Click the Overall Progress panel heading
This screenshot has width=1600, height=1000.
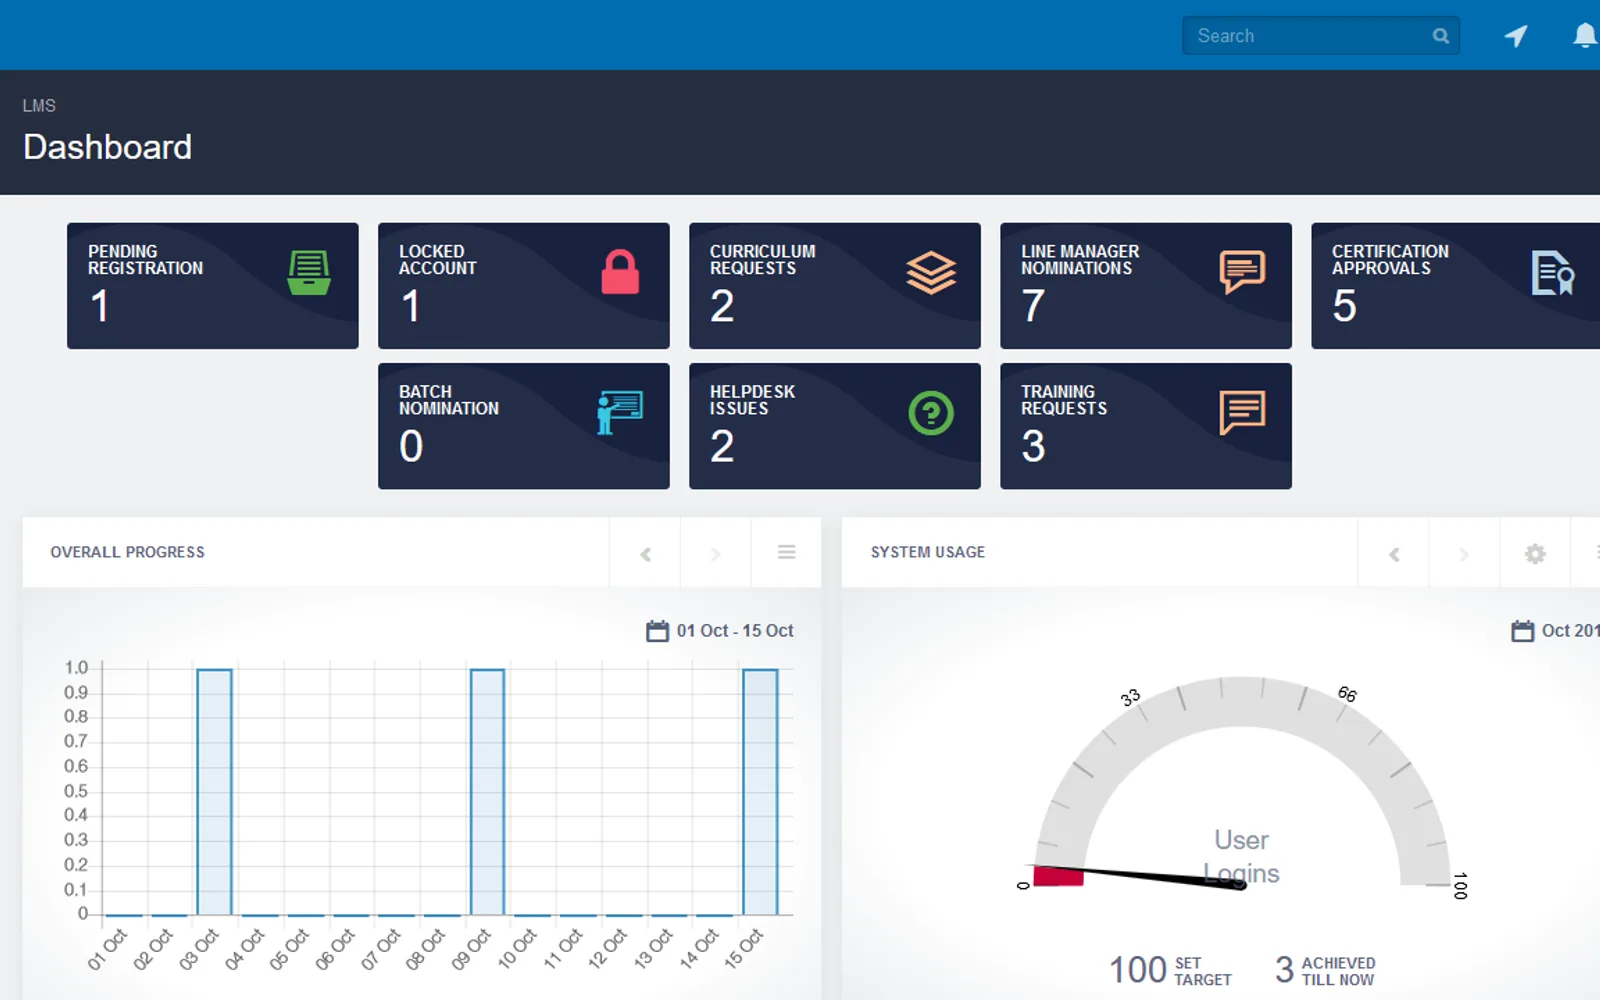(x=128, y=552)
